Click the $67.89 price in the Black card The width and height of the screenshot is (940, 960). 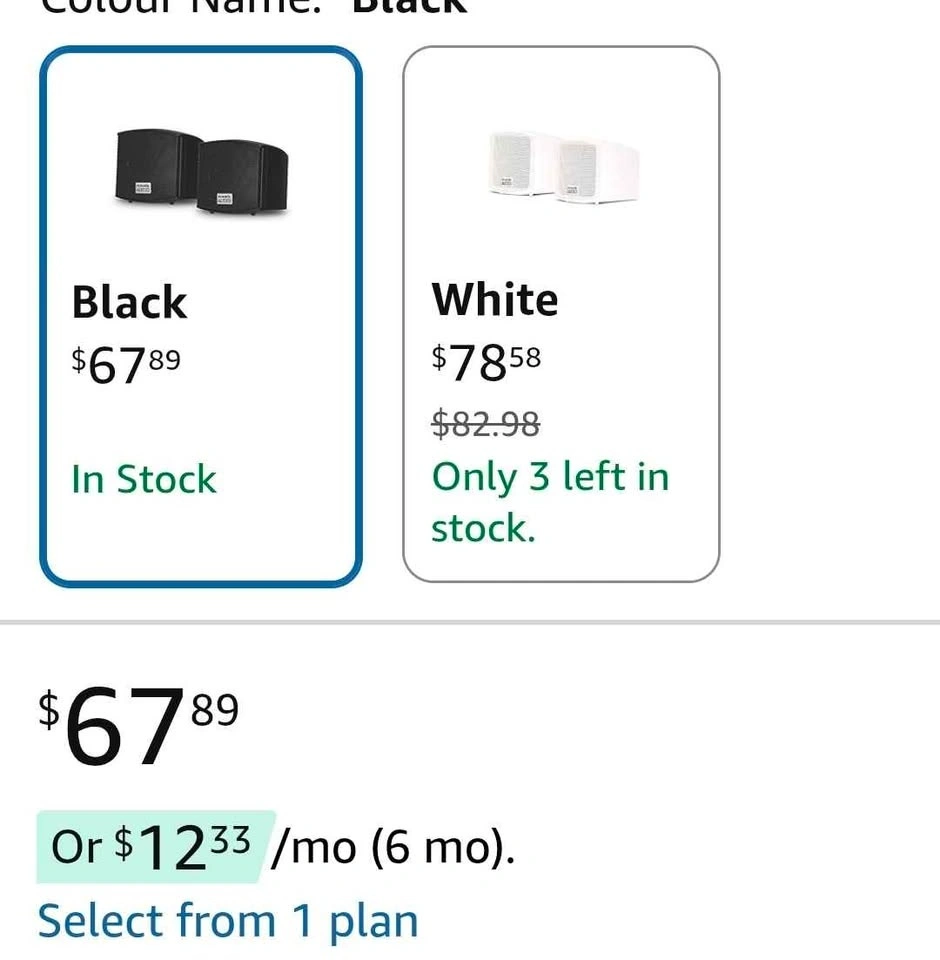pos(127,364)
